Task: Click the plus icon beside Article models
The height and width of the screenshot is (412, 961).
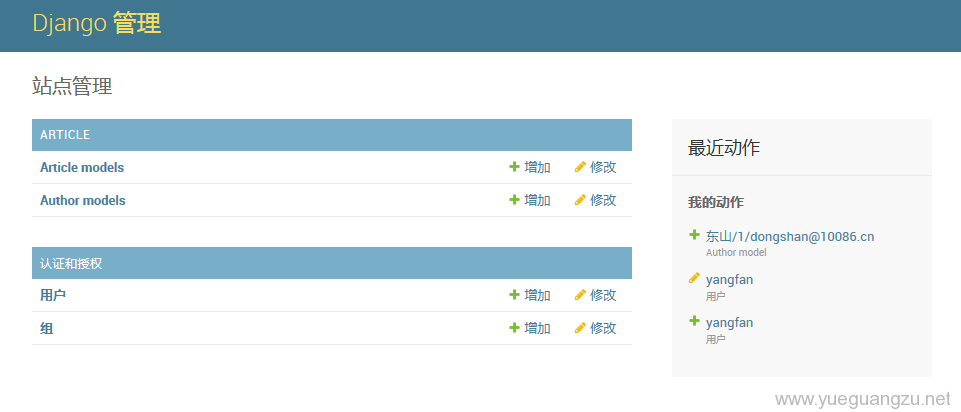Action: 514,167
